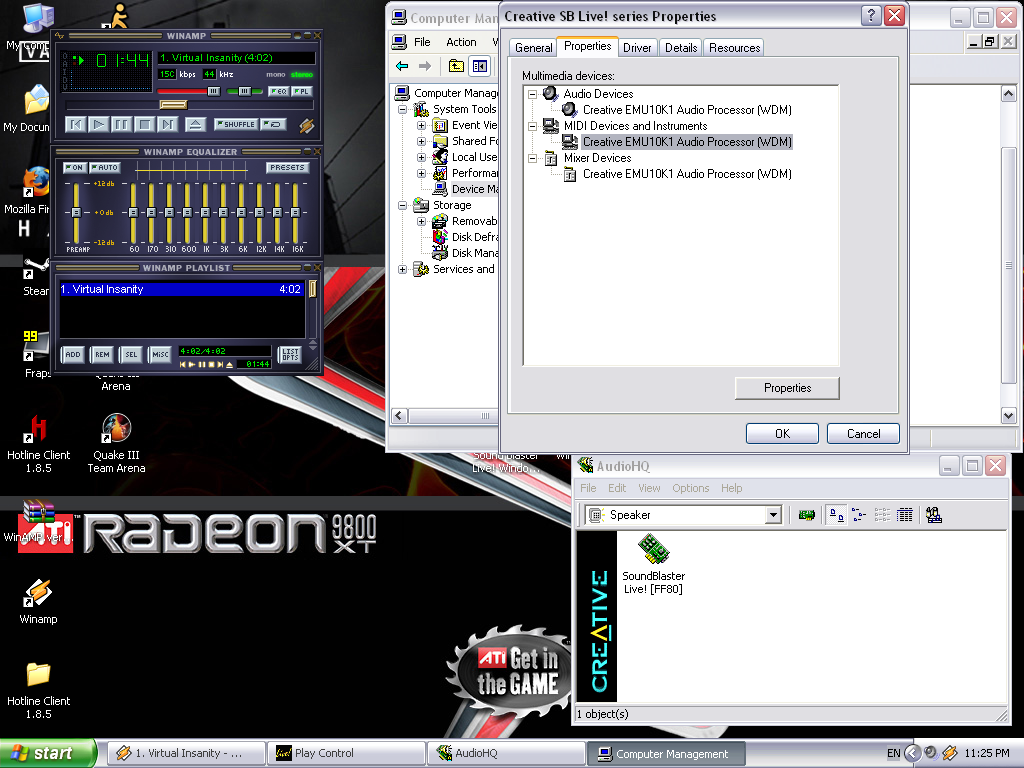This screenshot has height=768, width=1024.
Task: Click the Winamp lightning bolt logo icon
Action: [307, 125]
